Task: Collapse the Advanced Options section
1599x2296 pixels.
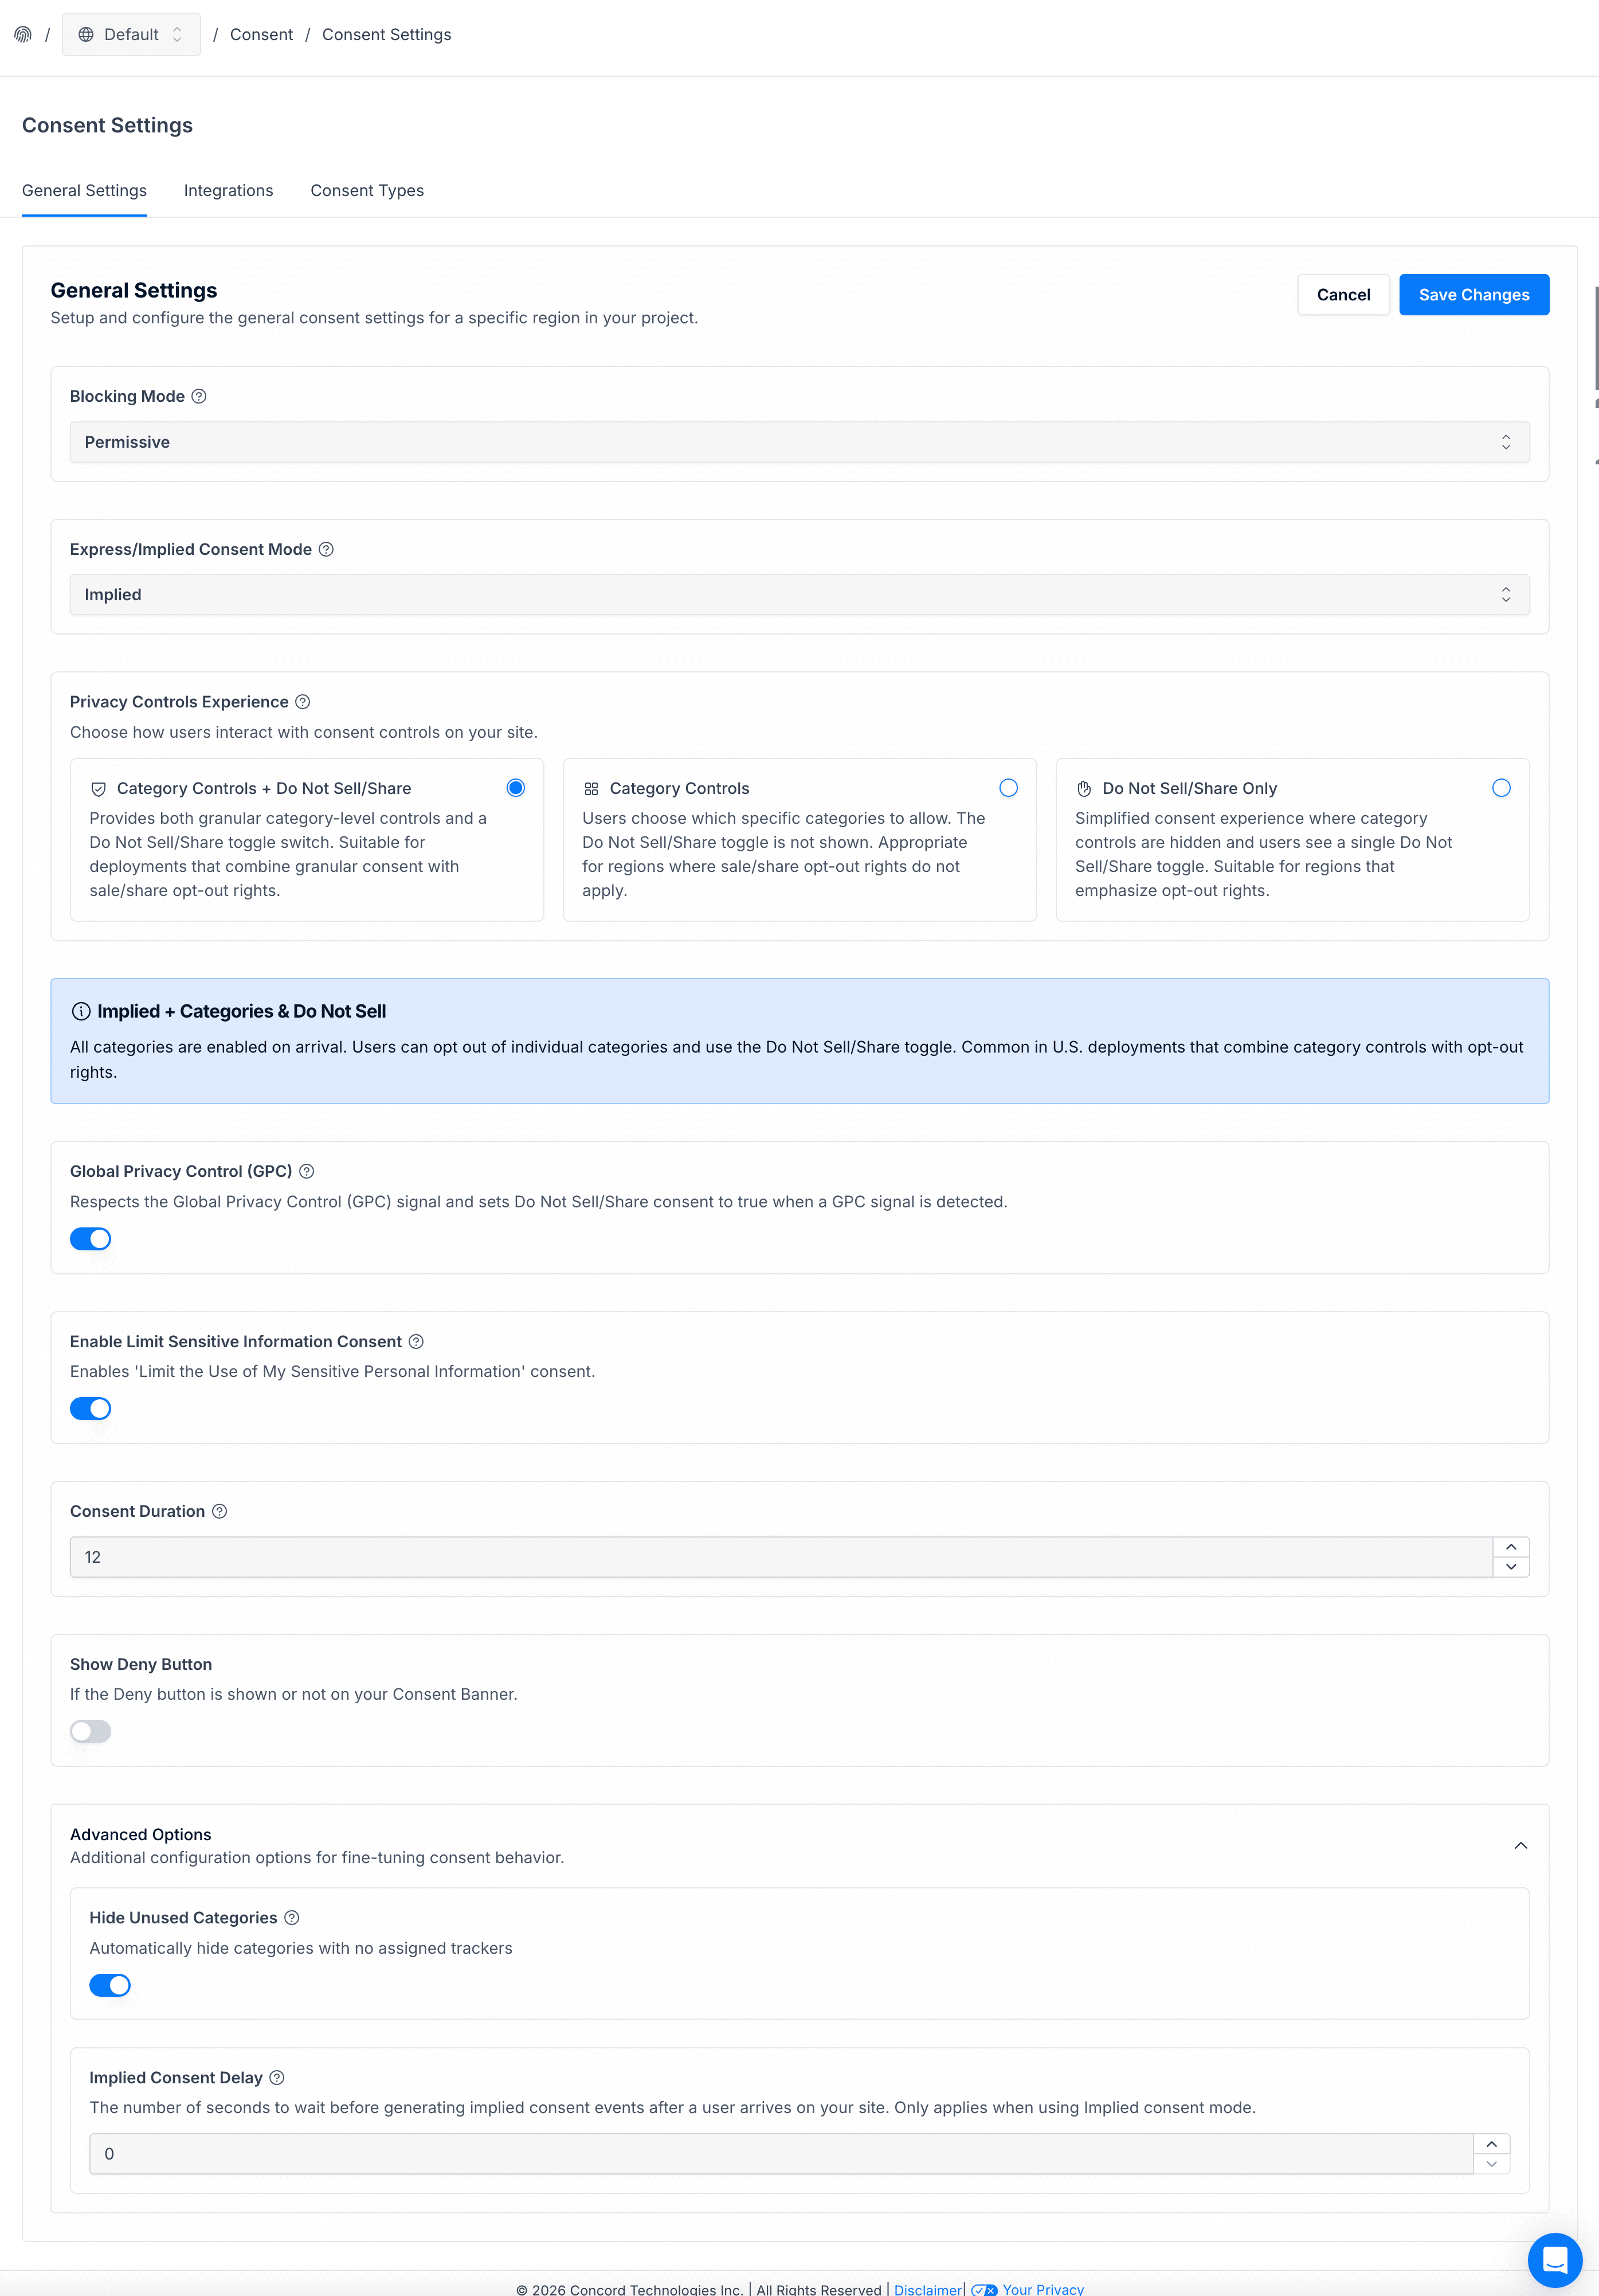Action: coord(1520,1845)
